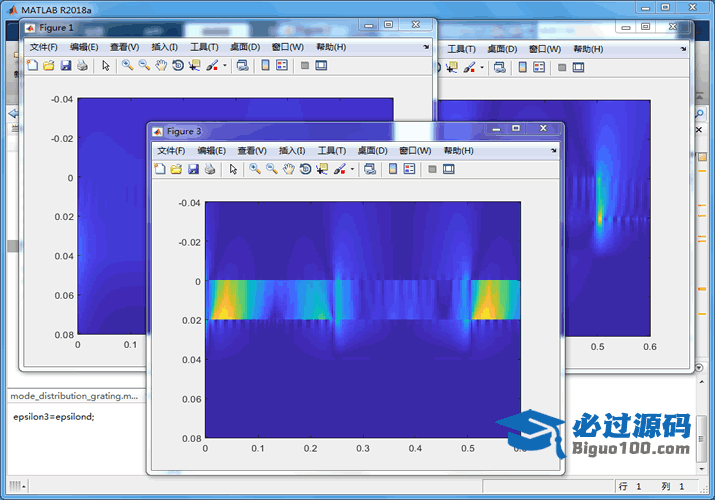This screenshot has height=500, width=715.
Task: Click Save icon in Figure 1 toolbar
Action: tap(66, 66)
